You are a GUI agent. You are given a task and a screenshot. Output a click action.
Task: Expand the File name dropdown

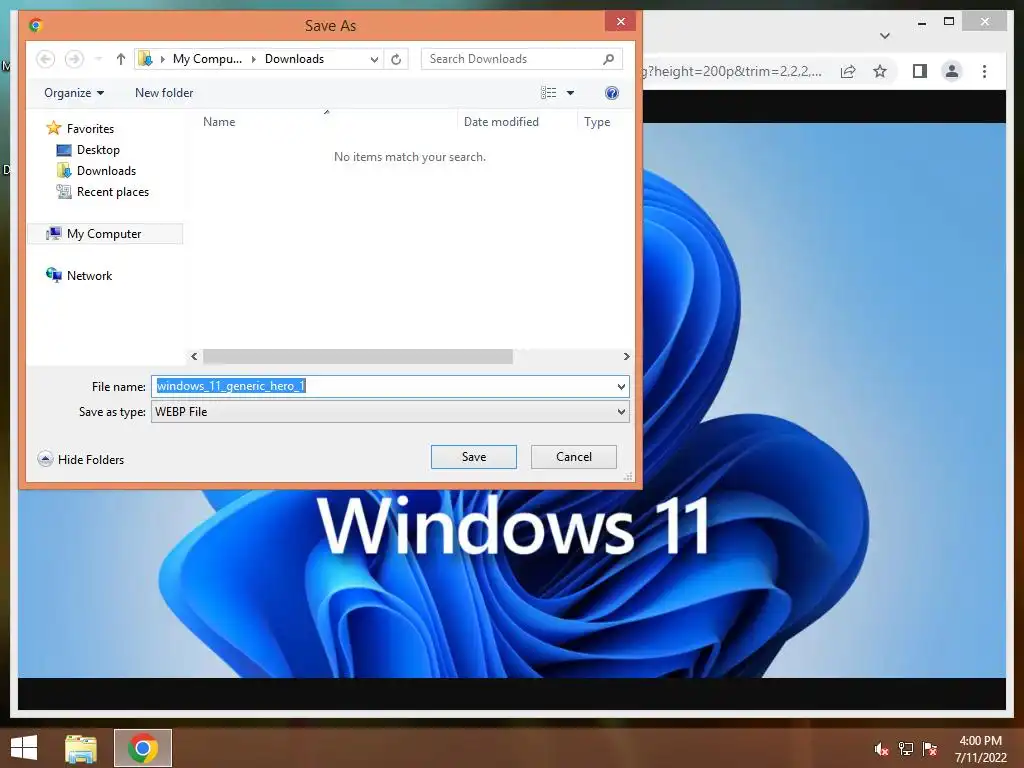coord(621,387)
